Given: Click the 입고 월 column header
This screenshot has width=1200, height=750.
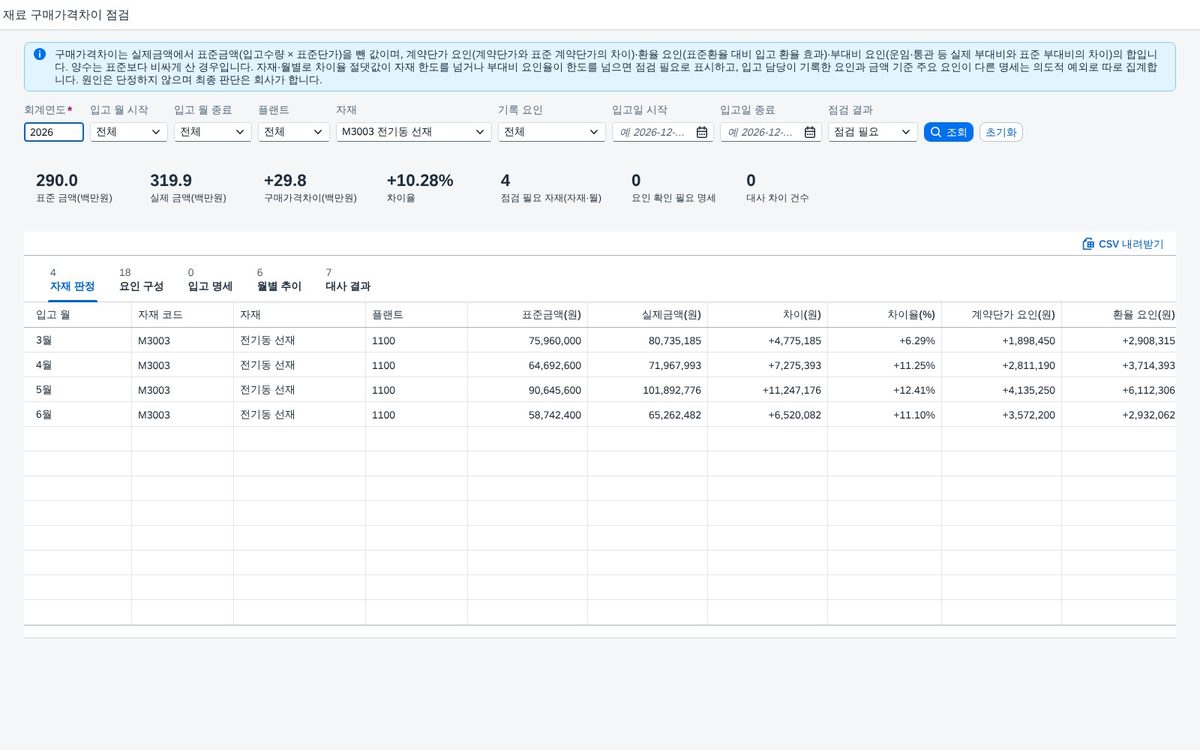Looking at the screenshot, I should tap(78, 315).
